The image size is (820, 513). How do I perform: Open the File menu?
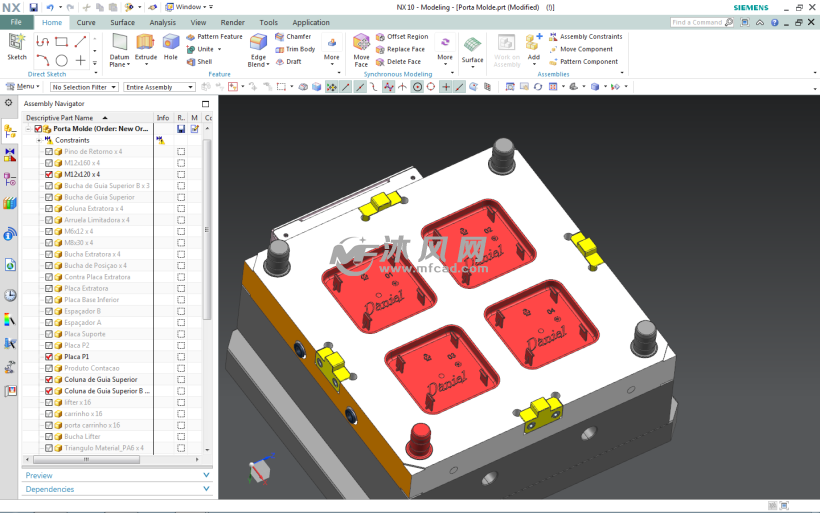click(x=16, y=22)
